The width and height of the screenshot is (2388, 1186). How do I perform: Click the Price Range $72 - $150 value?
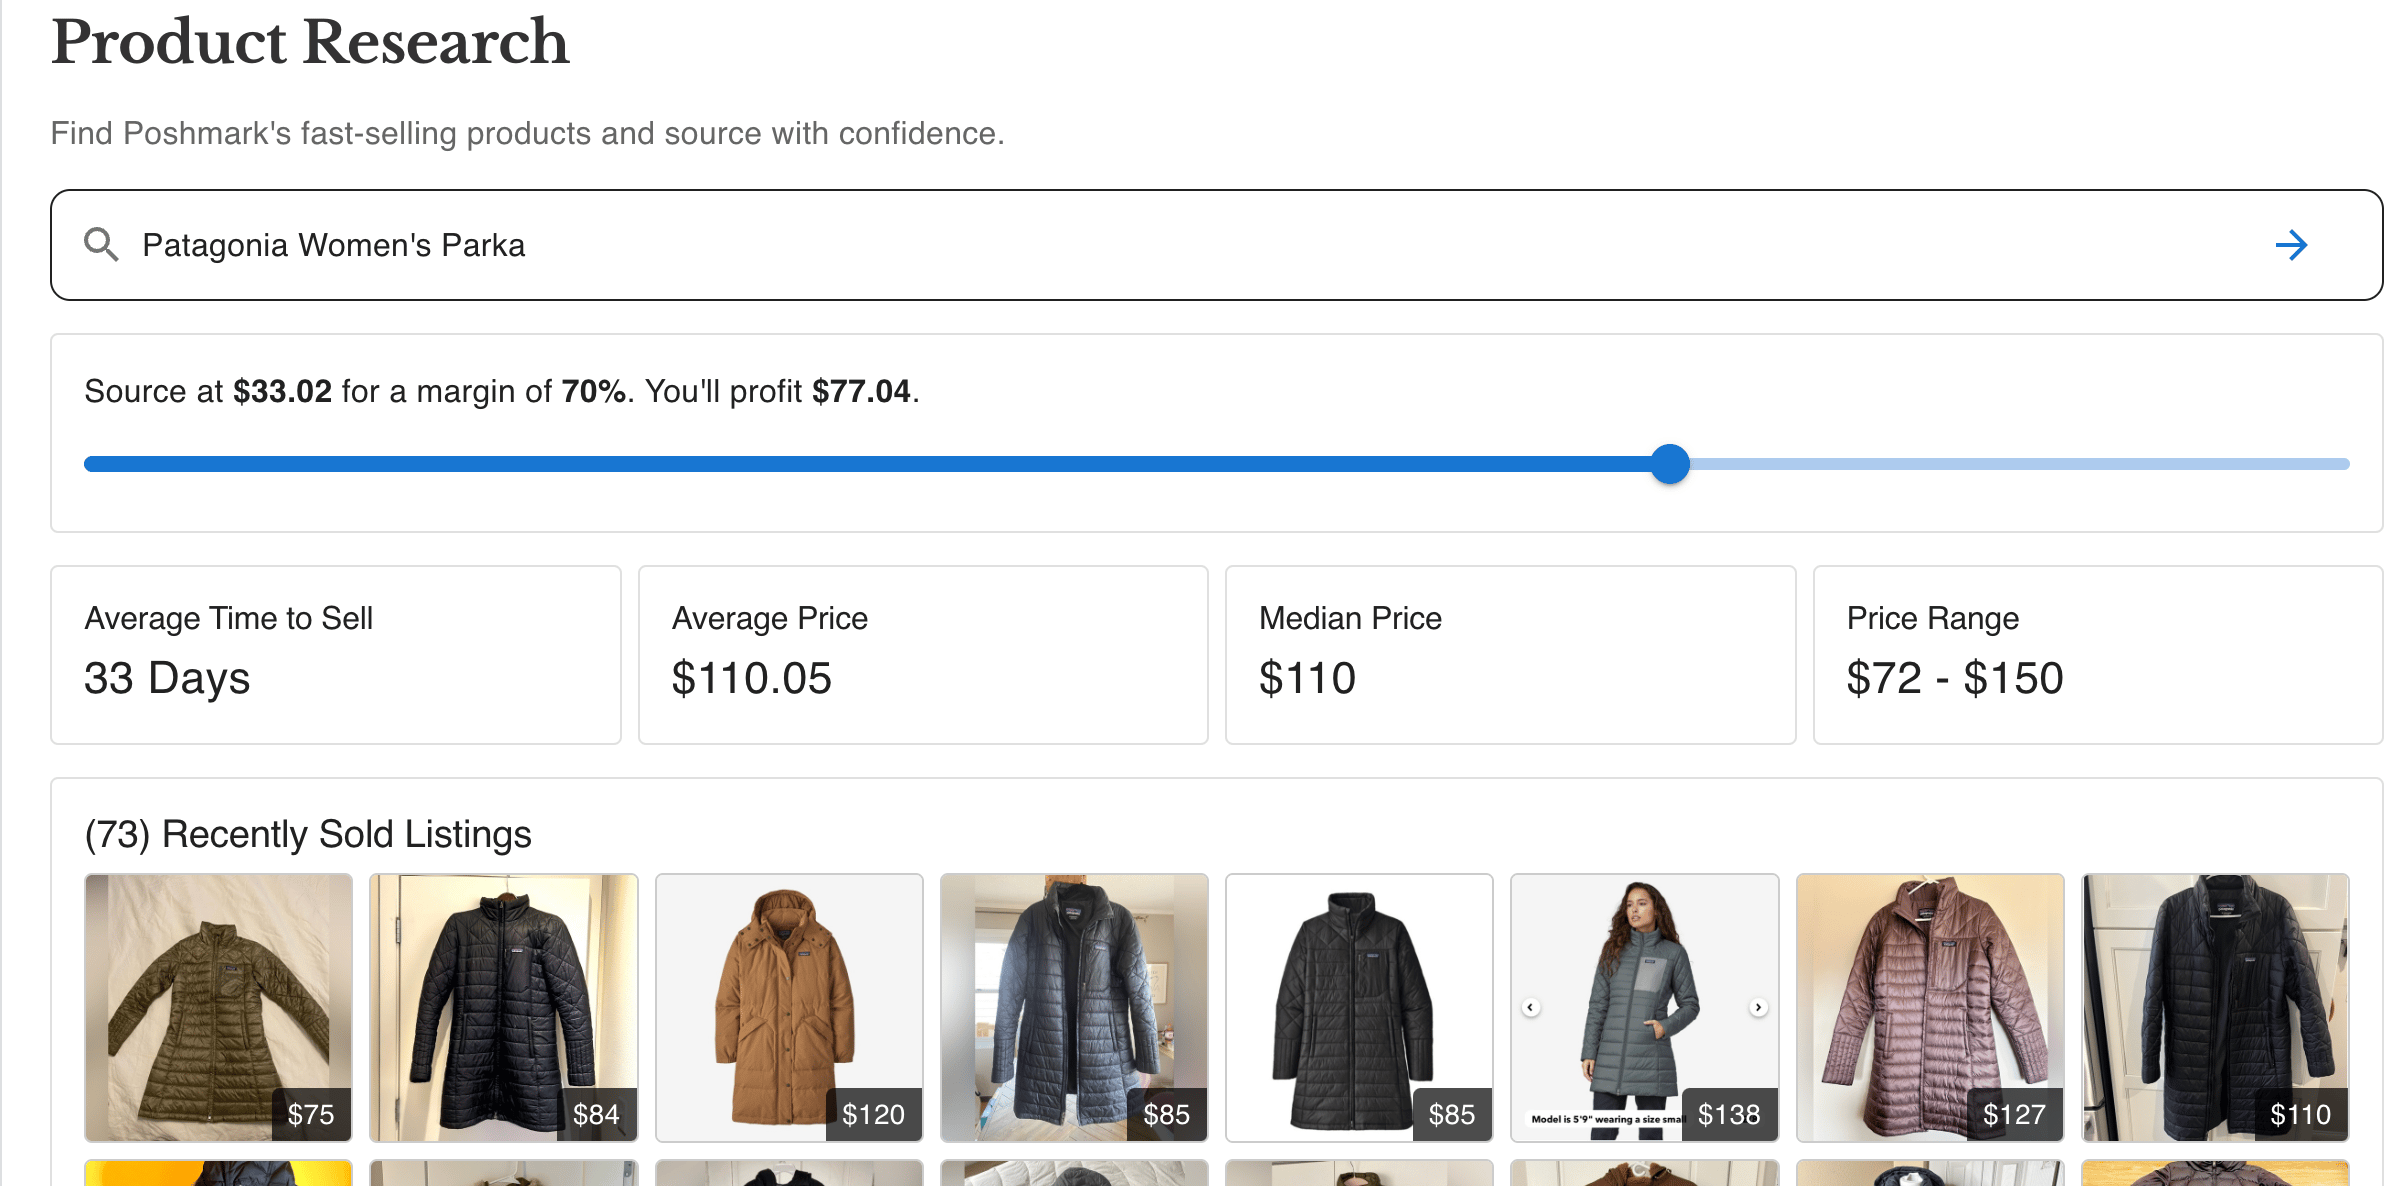[x=1955, y=678]
